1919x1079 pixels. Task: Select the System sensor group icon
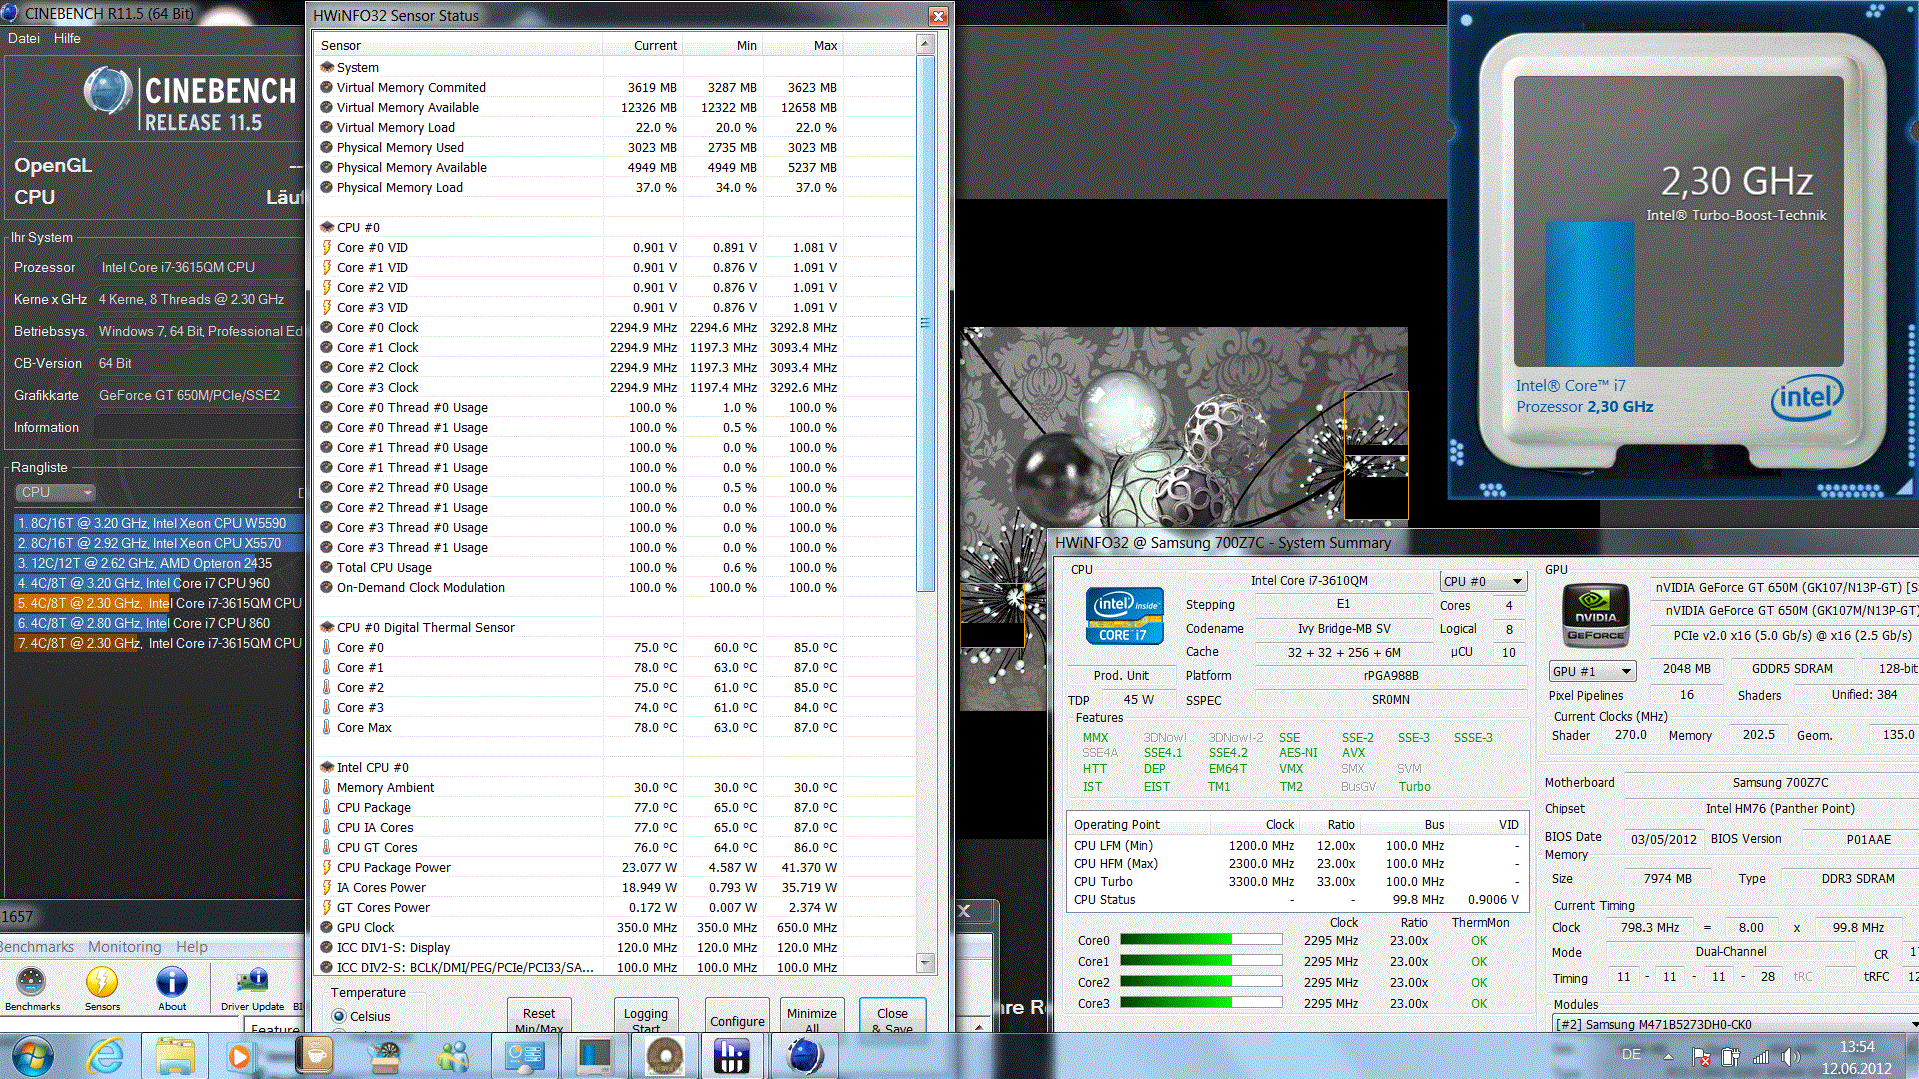(326, 67)
